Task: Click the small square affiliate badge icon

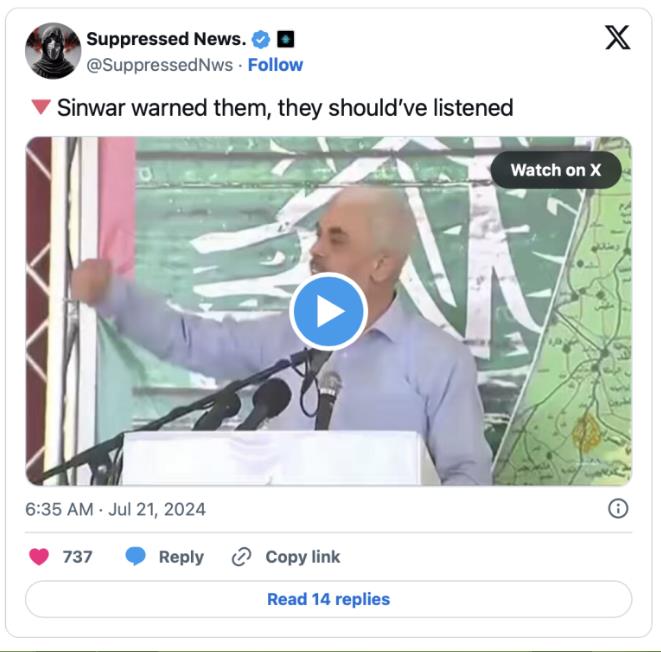Action: (x=285, y=39)
